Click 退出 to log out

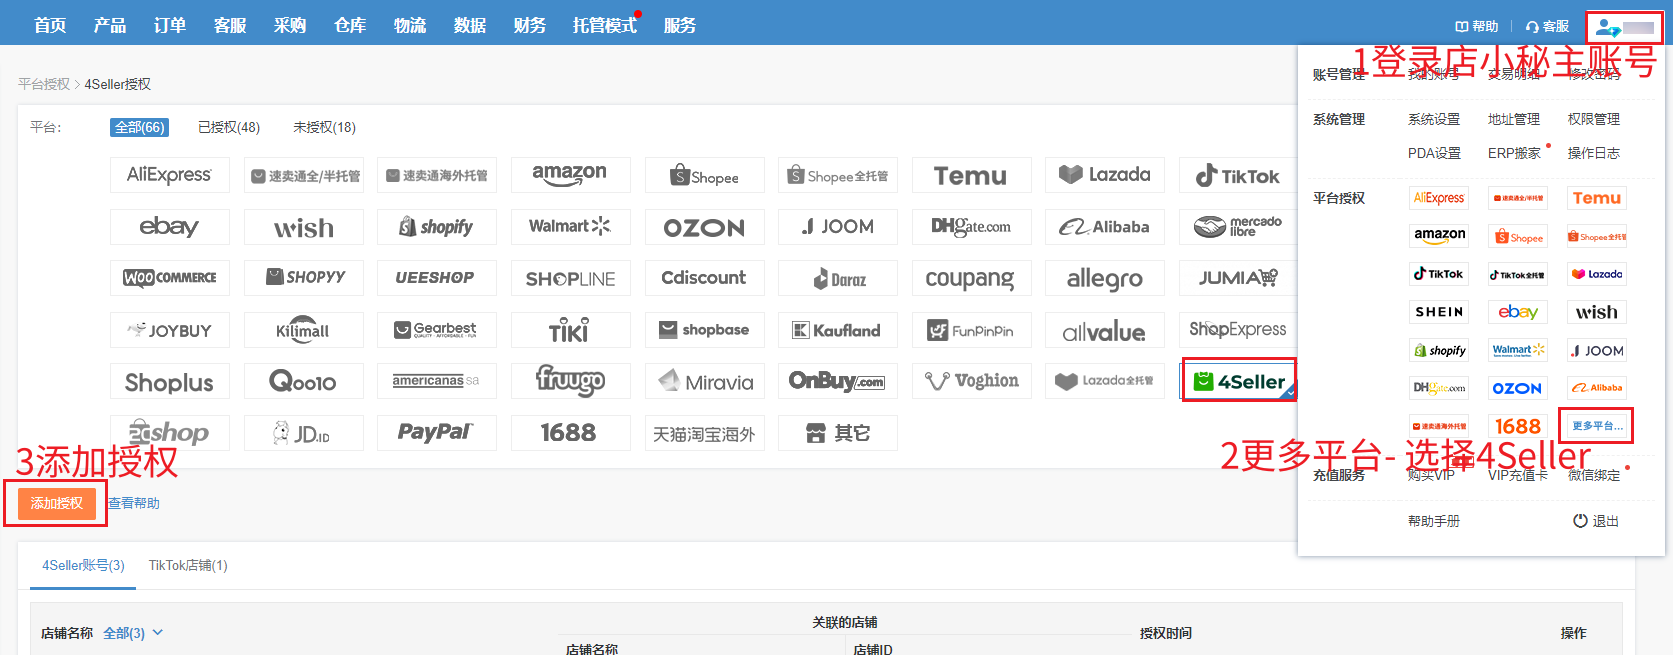(1596, 521)
